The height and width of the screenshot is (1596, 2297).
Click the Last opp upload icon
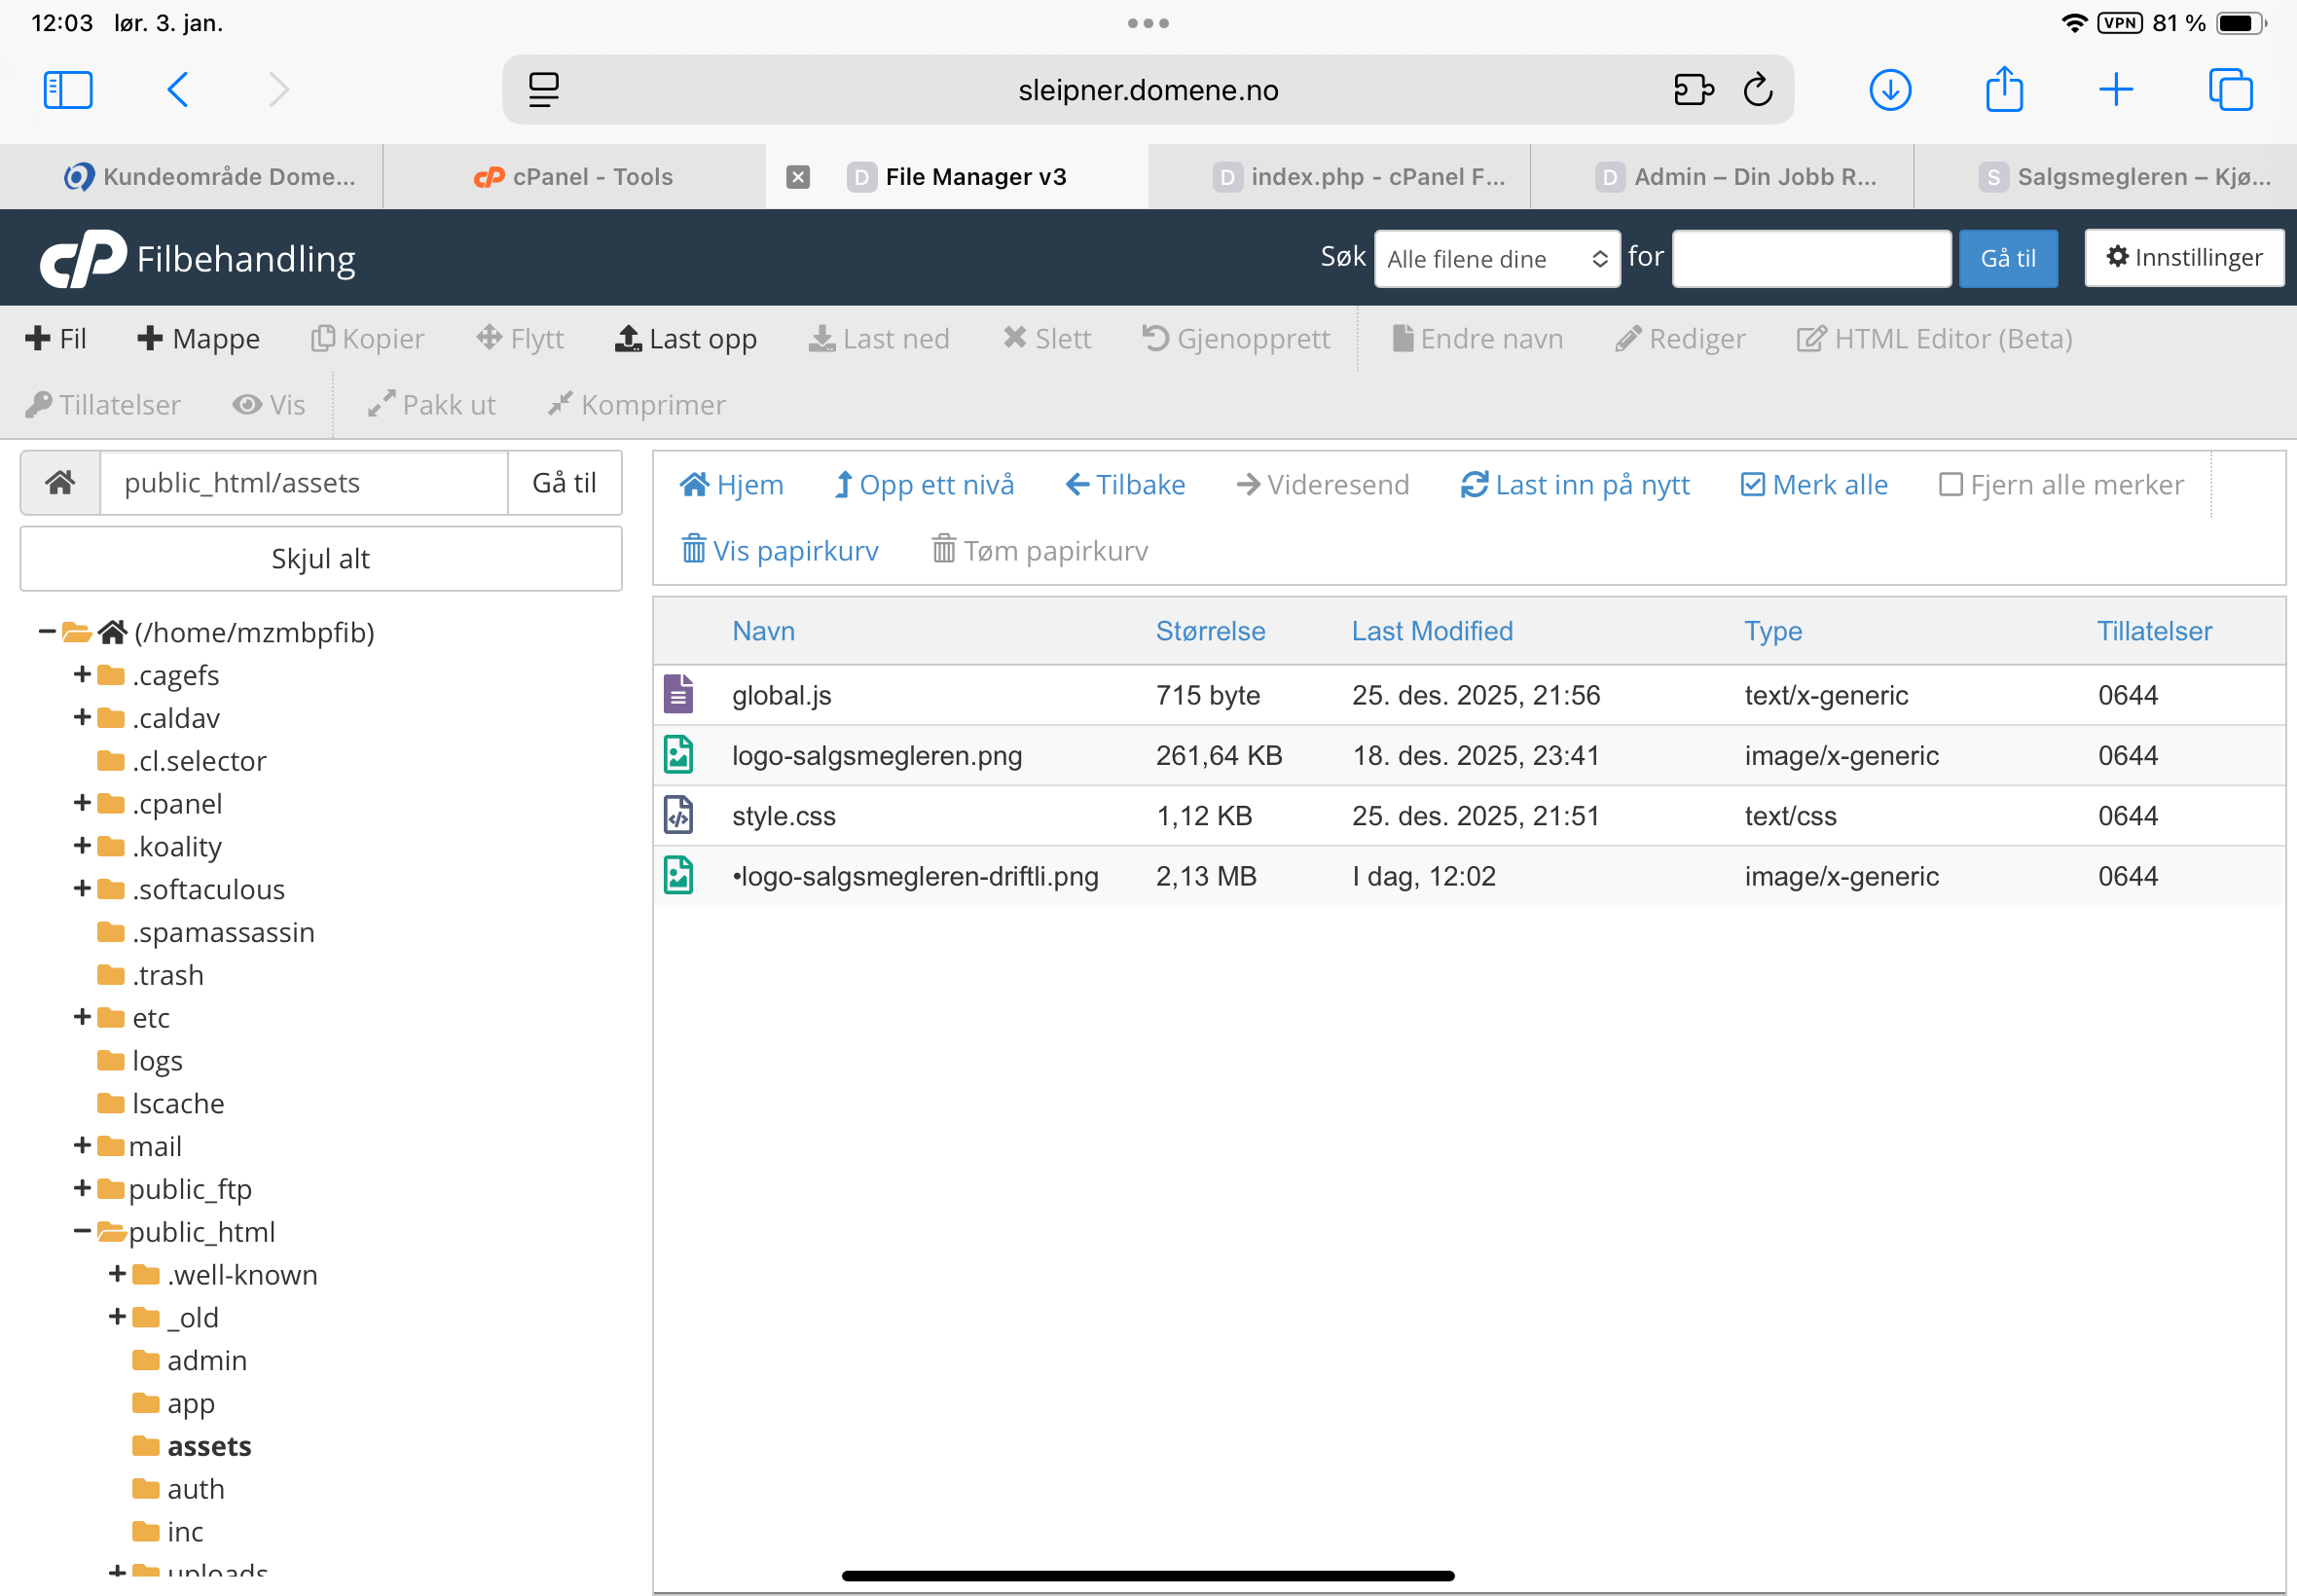tap(627, 339)
